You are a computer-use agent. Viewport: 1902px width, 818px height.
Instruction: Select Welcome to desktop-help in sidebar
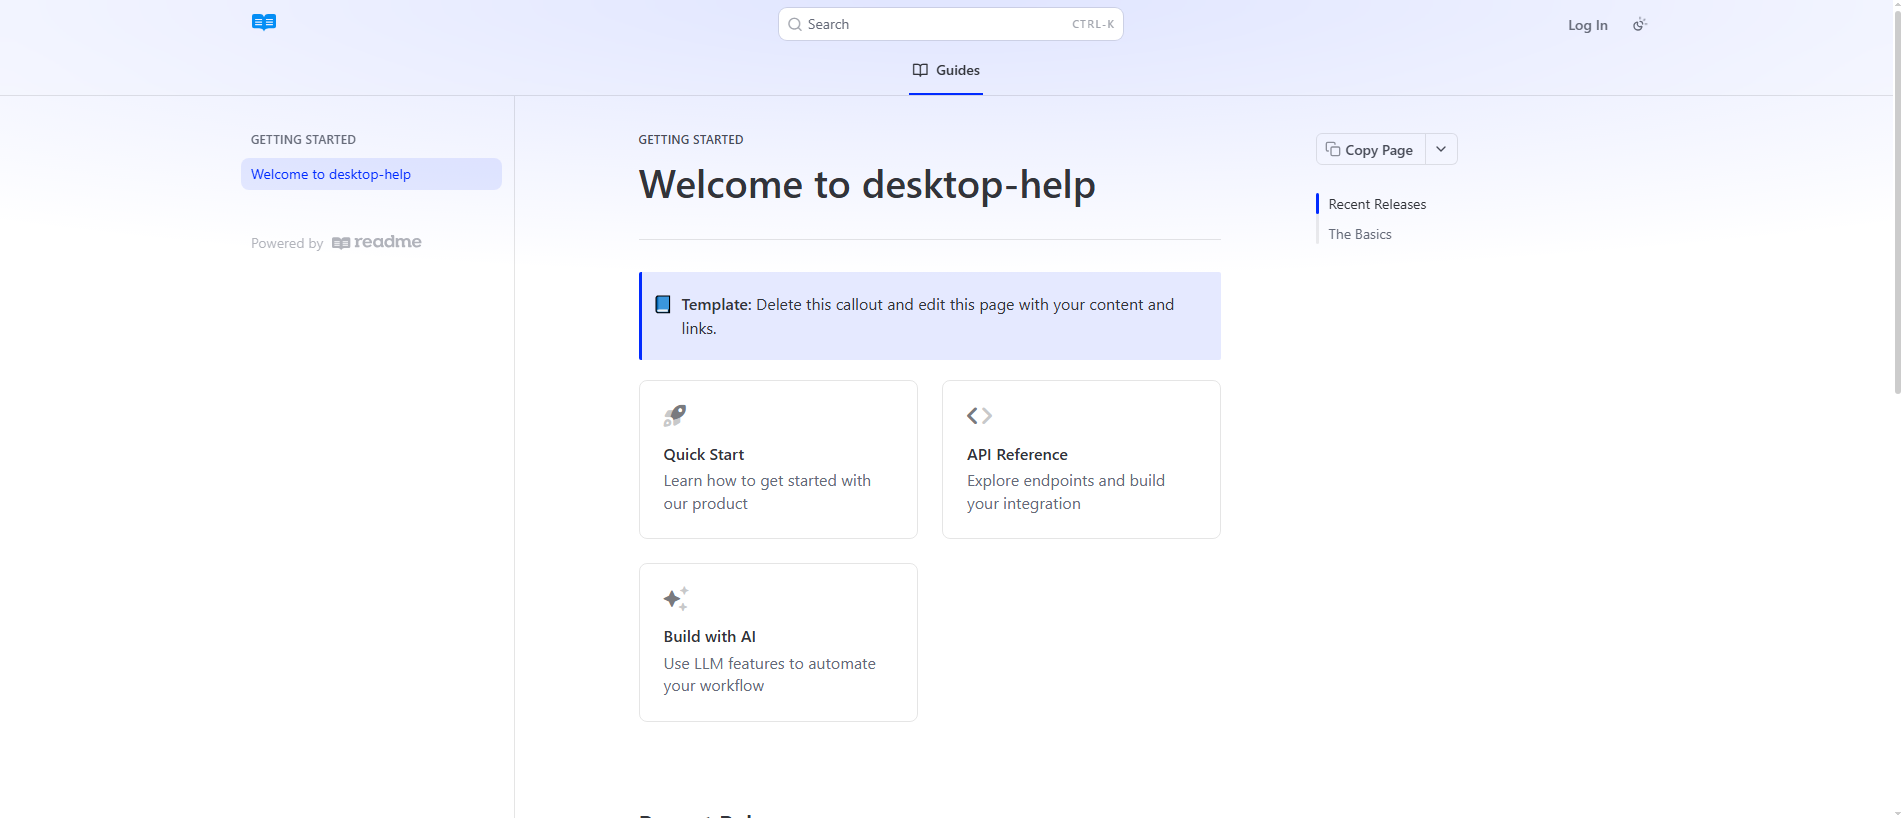[371, 174]
